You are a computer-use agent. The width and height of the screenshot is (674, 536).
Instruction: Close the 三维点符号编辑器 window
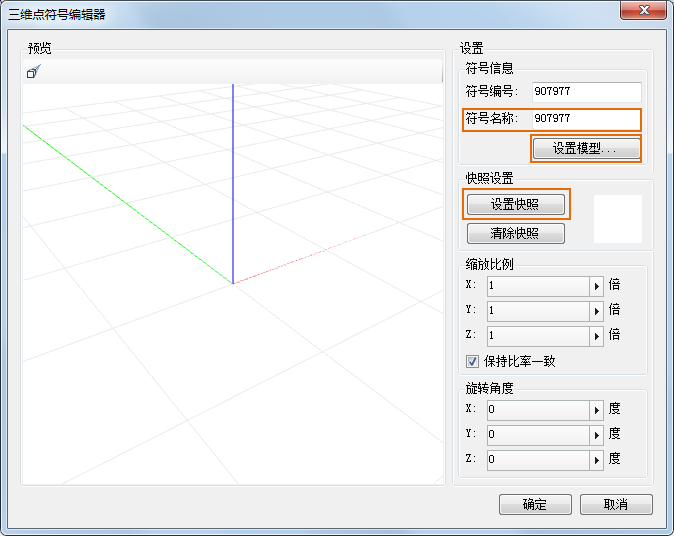(643, 10)
